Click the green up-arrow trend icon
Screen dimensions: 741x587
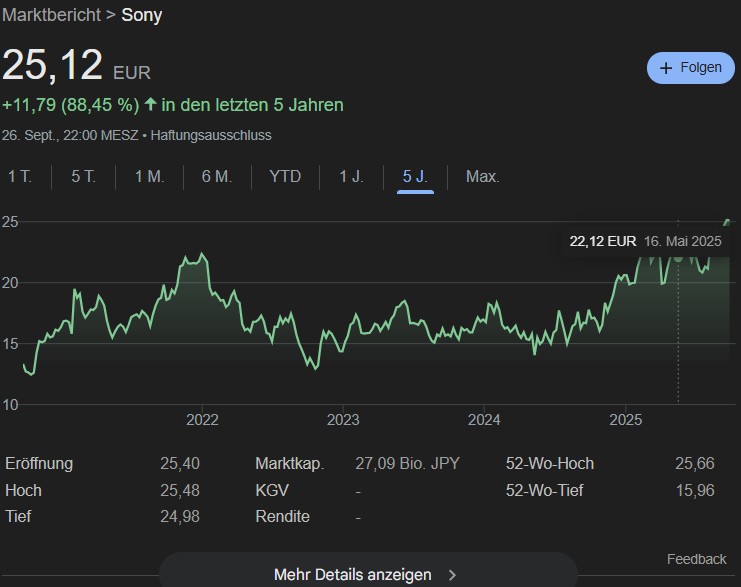coord(150,104)
